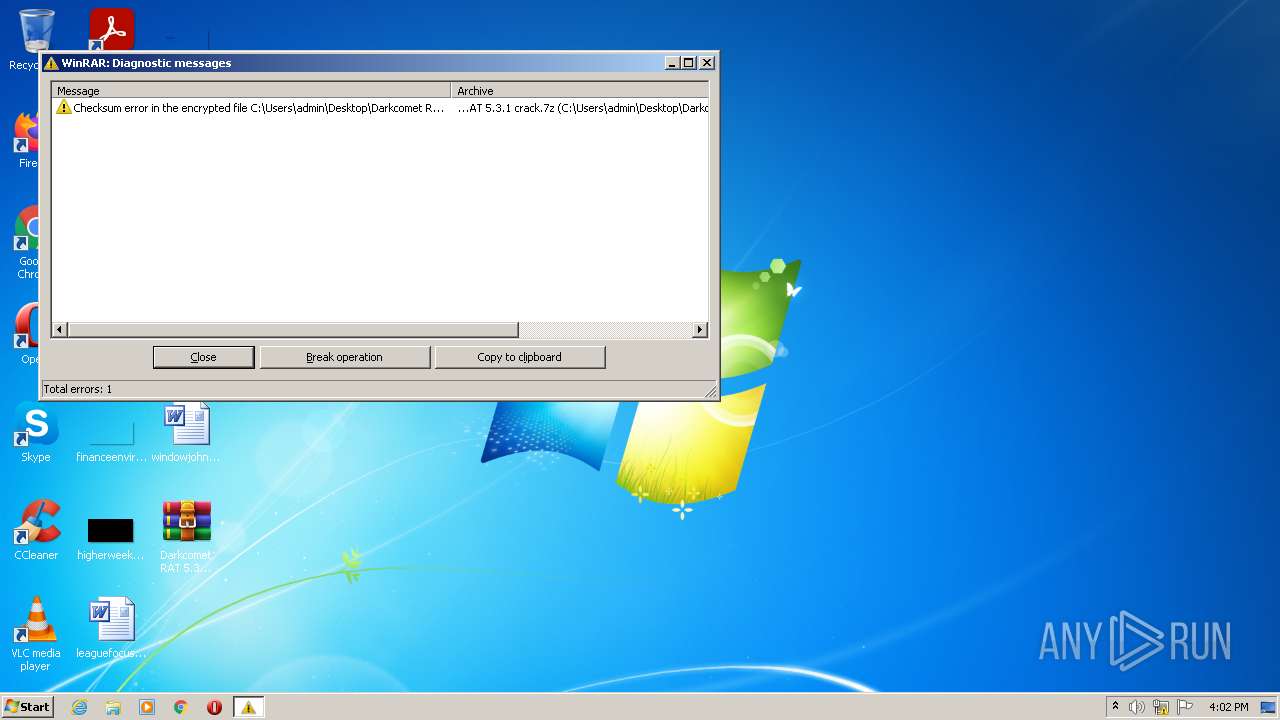Viewport: 1280px width, 720px height.
Task: Click the warning icon in error row
Action: [63, 108]
